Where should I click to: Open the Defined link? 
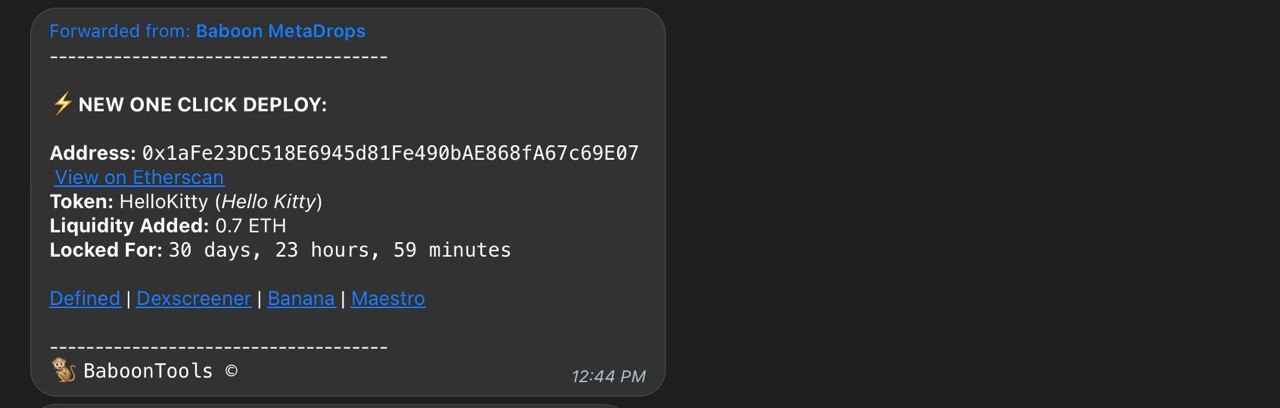click(x=85, y=298)
